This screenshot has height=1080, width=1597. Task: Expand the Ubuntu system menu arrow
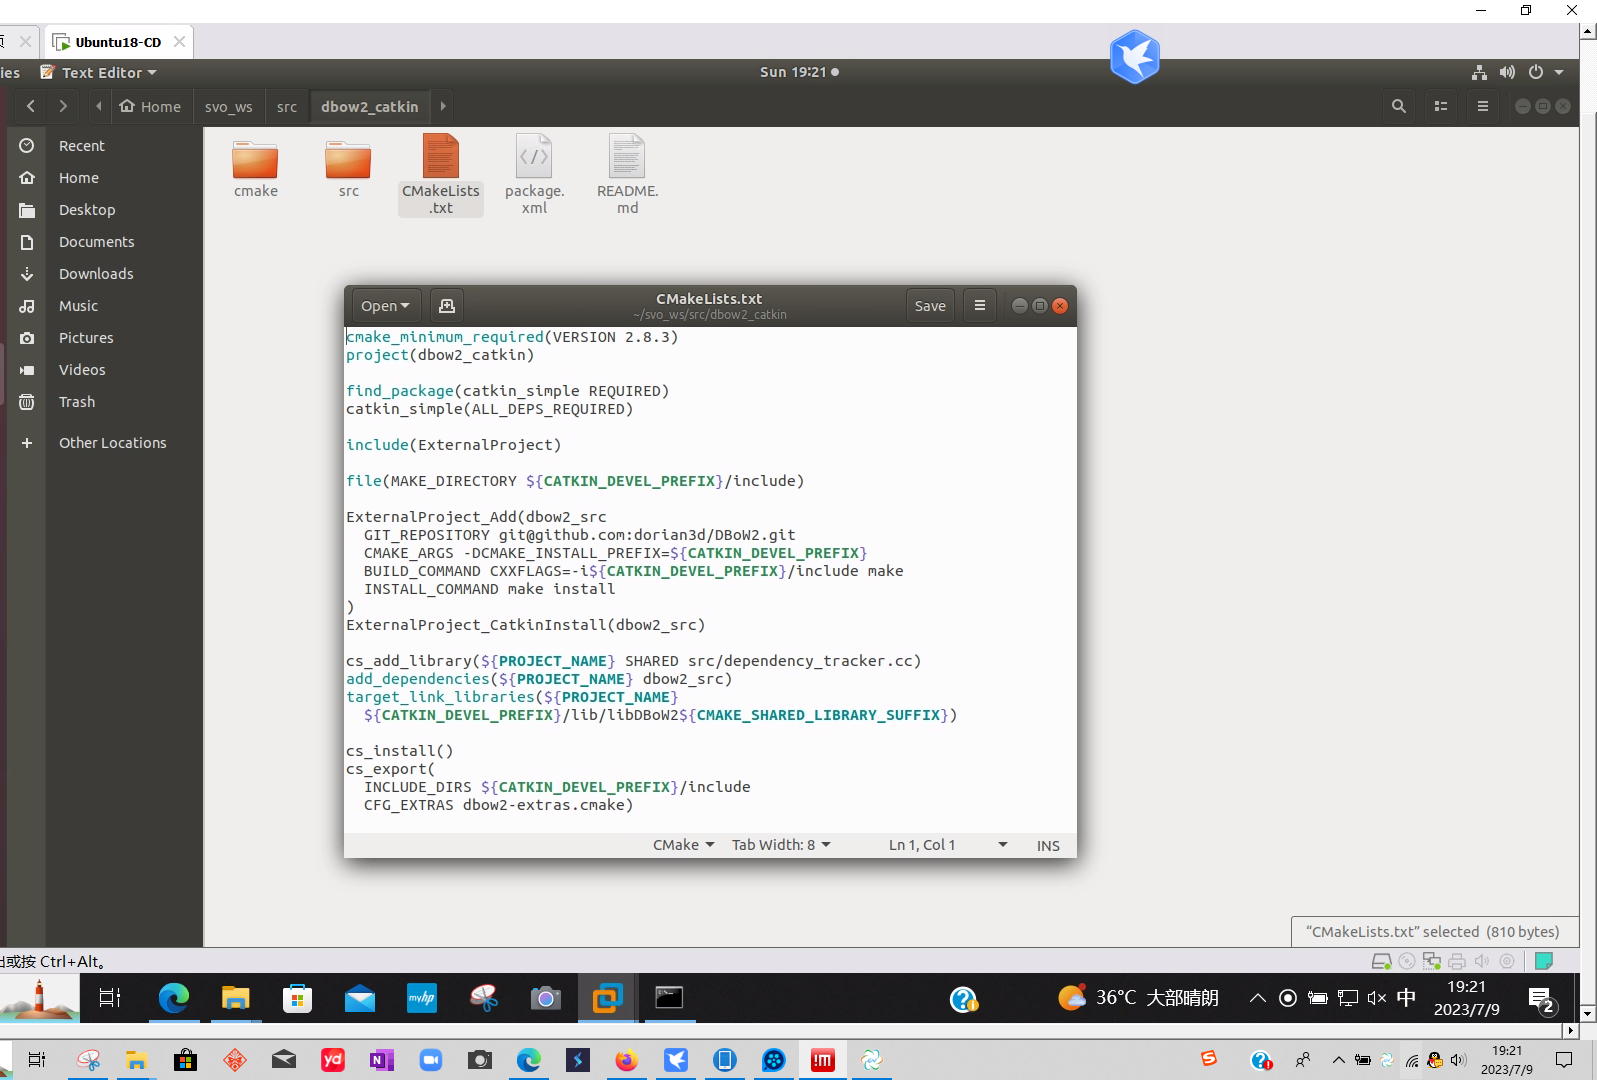[1559, 72]
